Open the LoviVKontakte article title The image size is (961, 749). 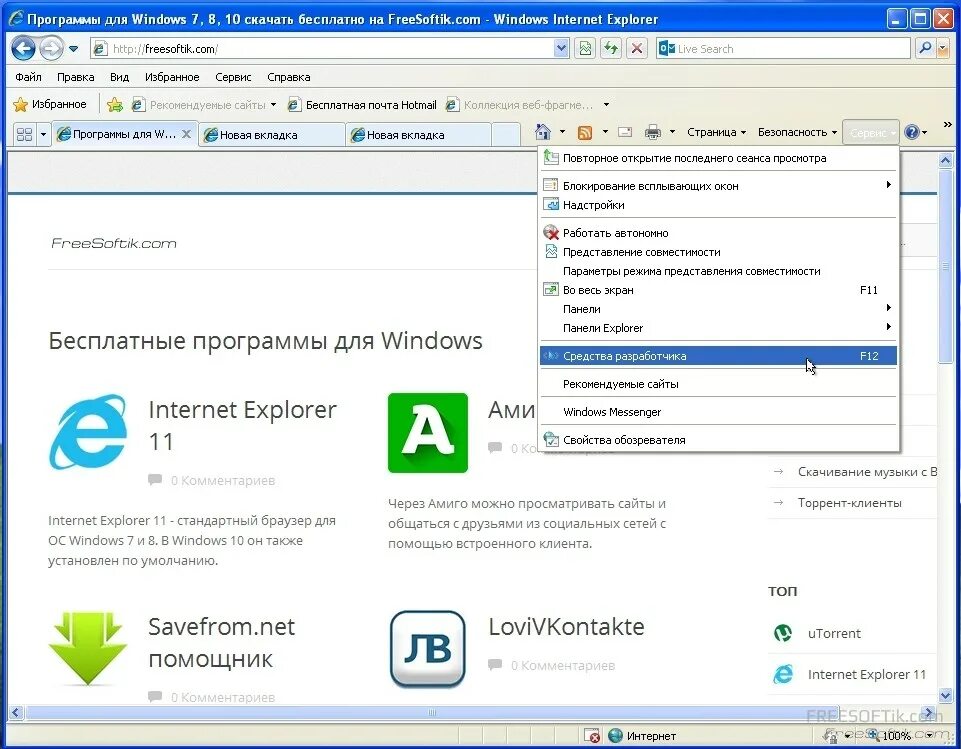pos(566,626)
